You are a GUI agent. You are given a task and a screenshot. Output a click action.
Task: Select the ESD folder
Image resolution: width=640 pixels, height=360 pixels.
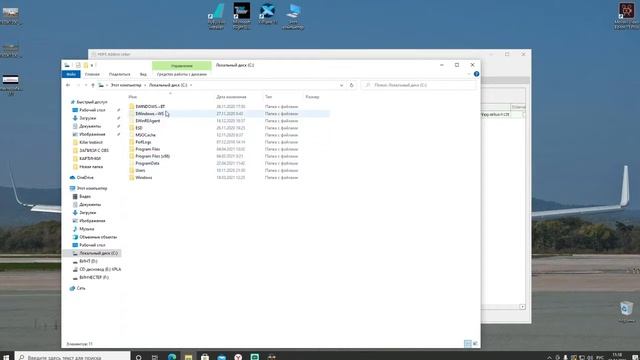coord(136,128)
